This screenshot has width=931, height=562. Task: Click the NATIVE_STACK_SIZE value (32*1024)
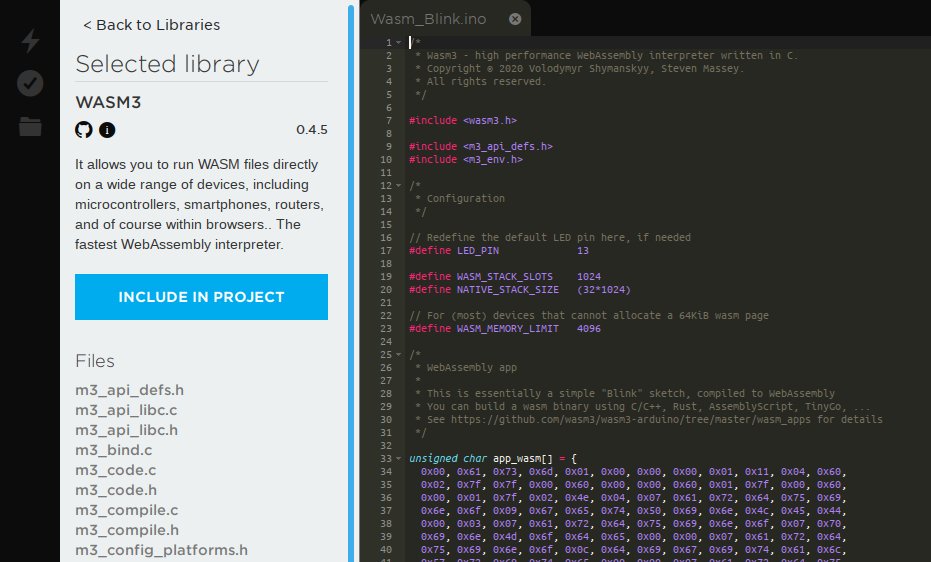tap(604, 290)
